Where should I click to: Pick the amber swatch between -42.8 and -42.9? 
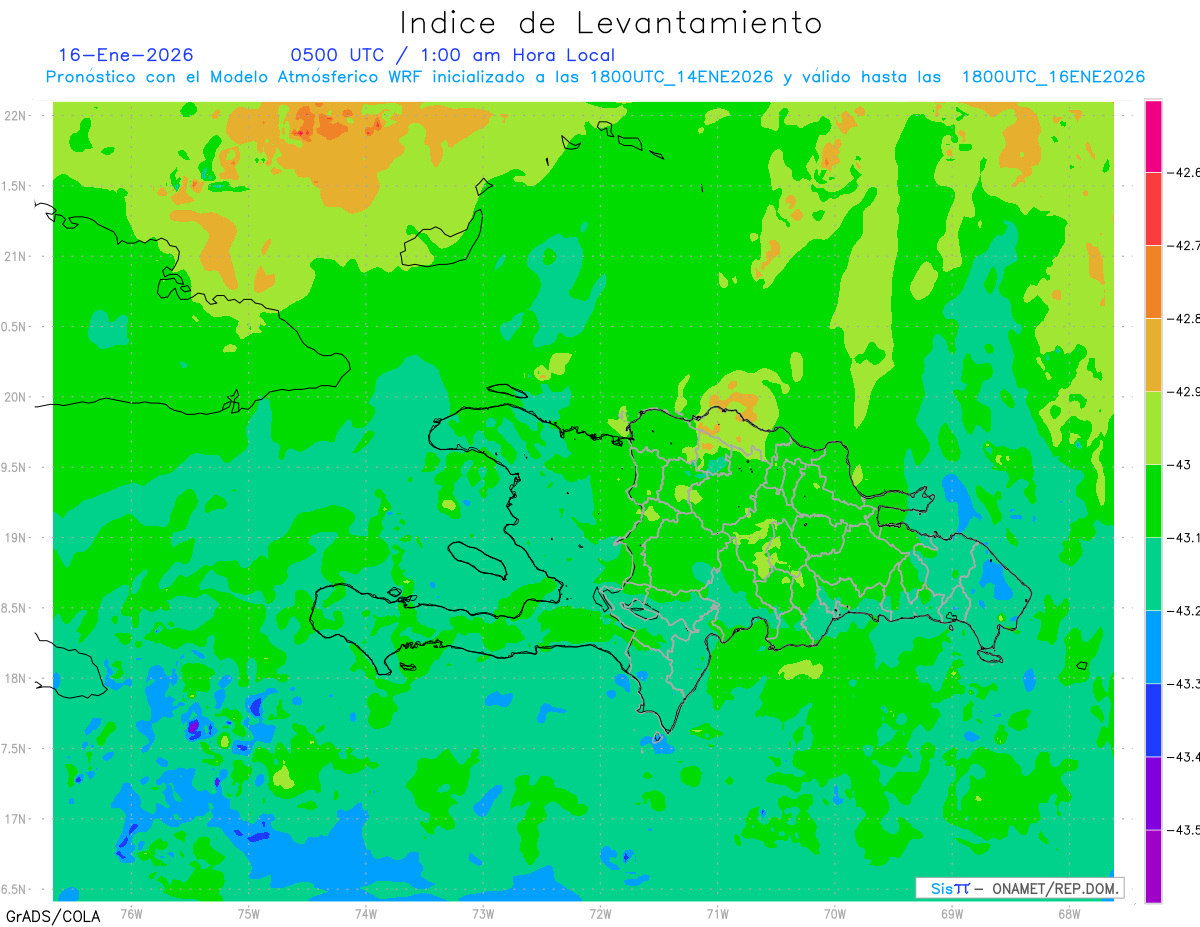pos(1153,355)
